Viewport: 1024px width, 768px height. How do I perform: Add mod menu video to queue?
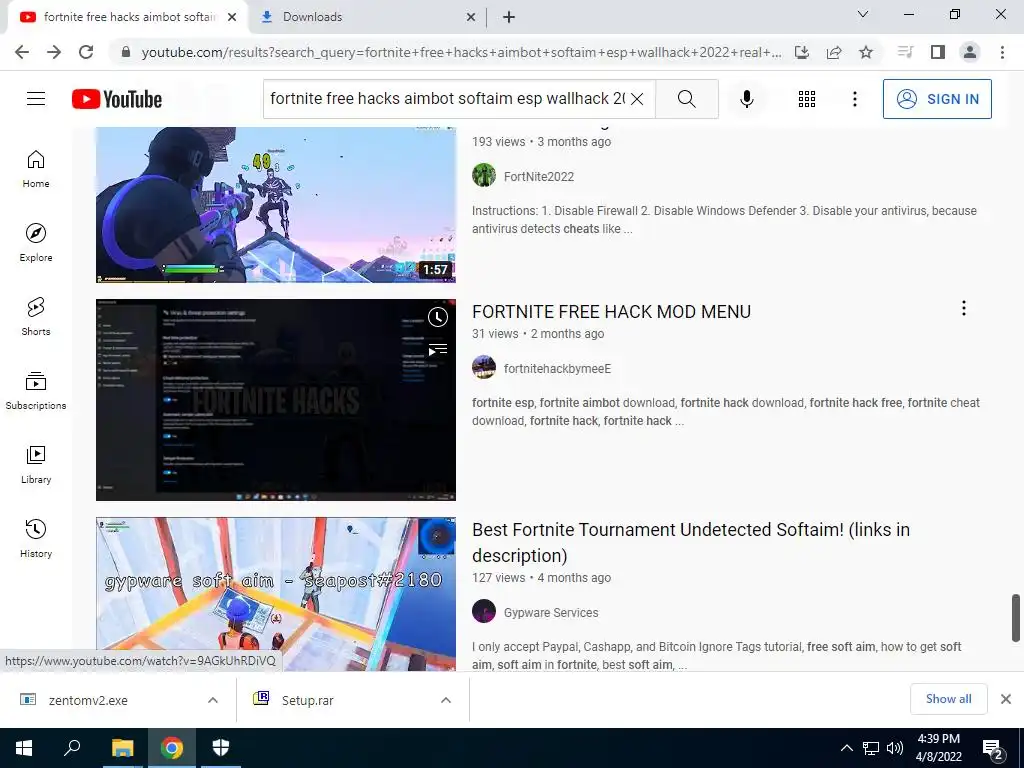(438, 349)
